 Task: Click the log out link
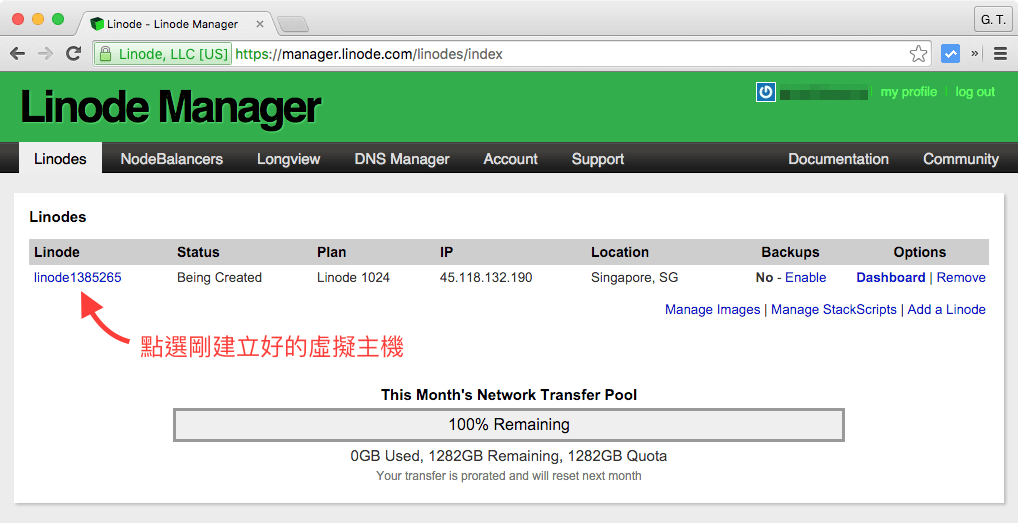click(x=975, y=92)
